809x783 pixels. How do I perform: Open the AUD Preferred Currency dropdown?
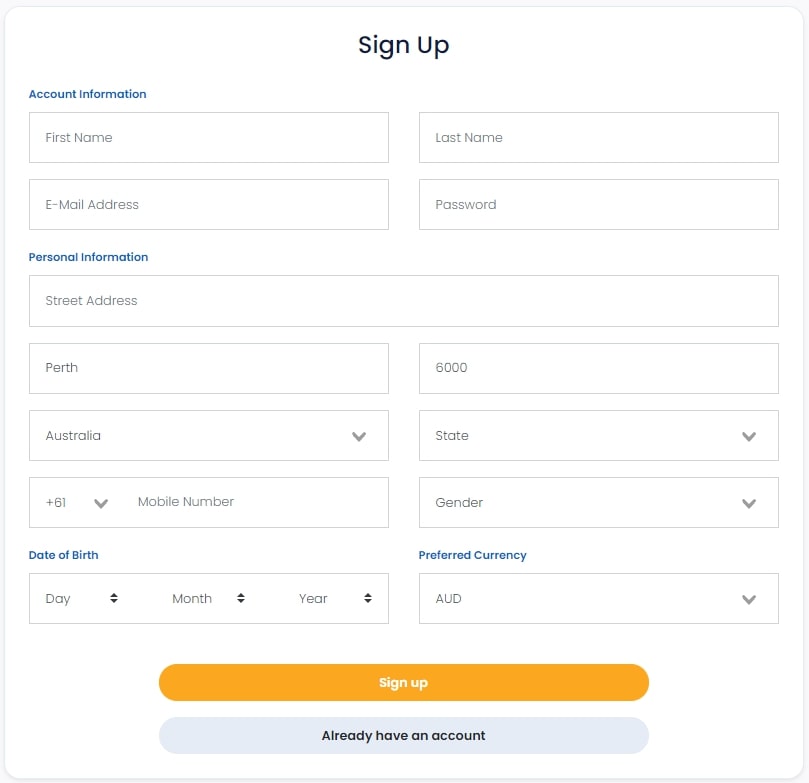(x=598, y=599)
